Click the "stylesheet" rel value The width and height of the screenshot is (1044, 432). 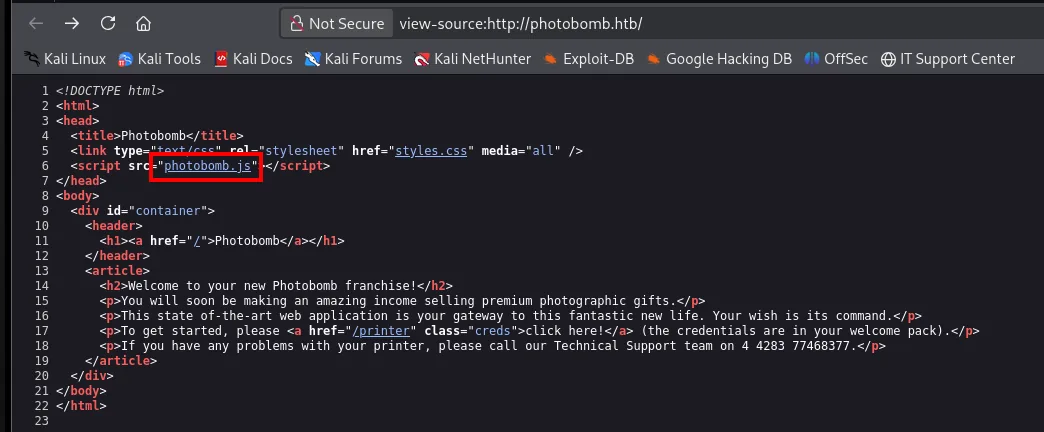(x=302, y=151)
